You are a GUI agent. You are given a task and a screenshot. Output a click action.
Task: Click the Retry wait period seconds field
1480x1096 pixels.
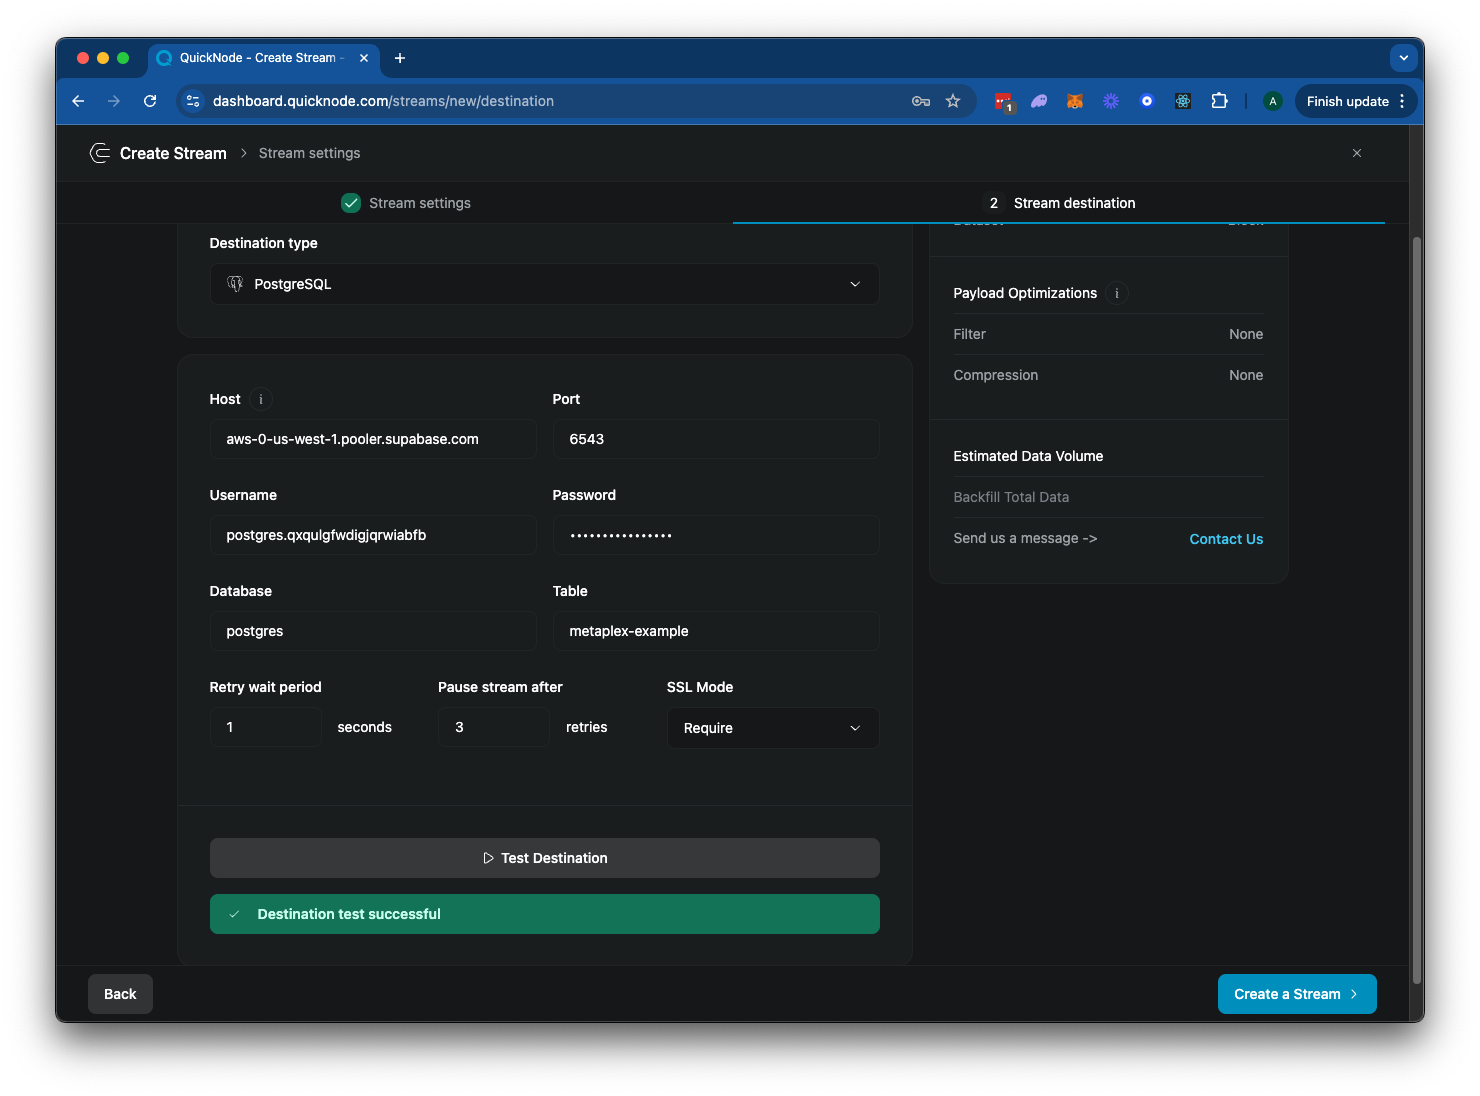(x=266, y=727)
